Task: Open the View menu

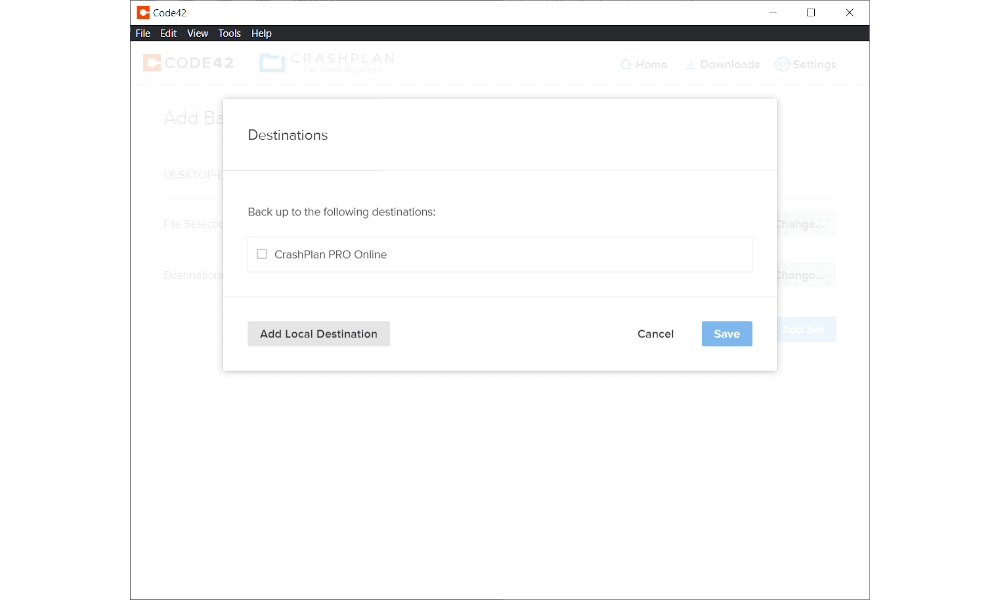Action: click(197, 33)
